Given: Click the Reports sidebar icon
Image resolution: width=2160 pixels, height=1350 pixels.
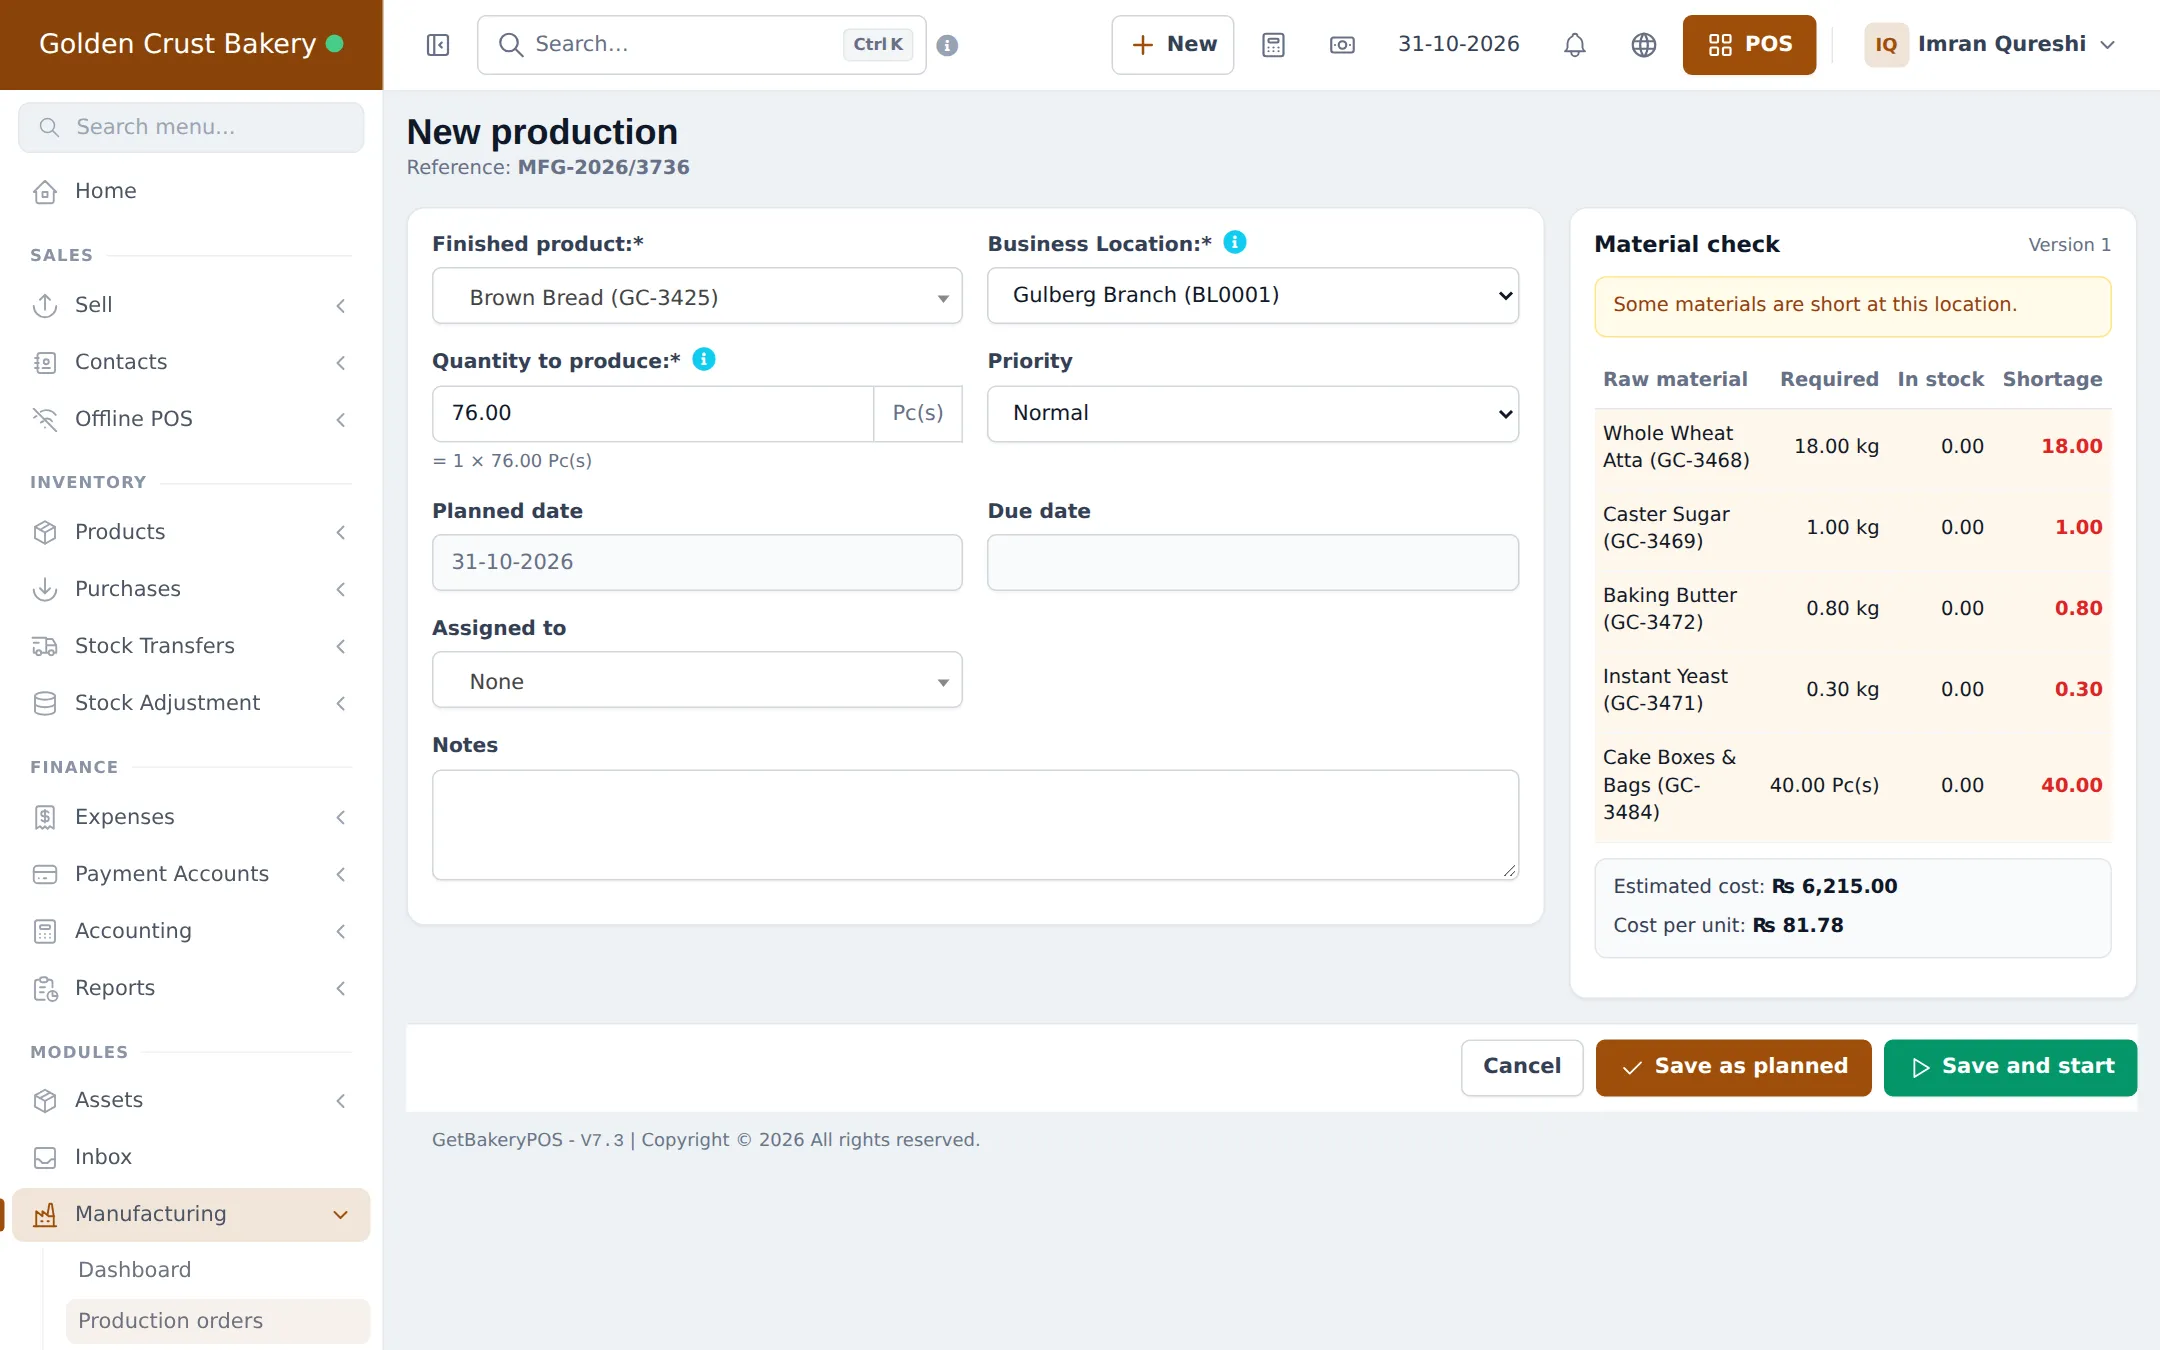Looking at the screenshot, I should pos(45,988).
